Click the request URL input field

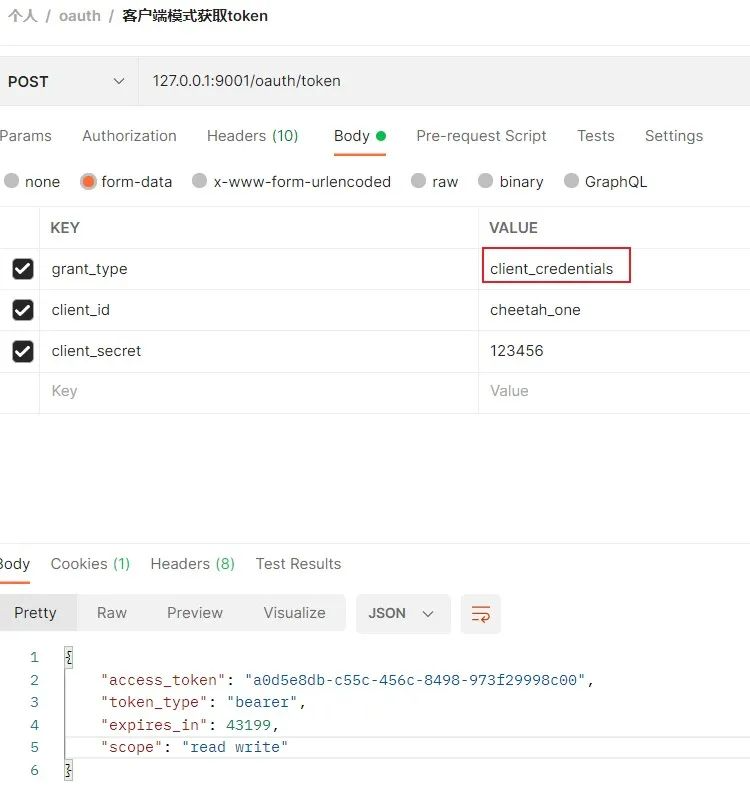[x=444, y=81]
